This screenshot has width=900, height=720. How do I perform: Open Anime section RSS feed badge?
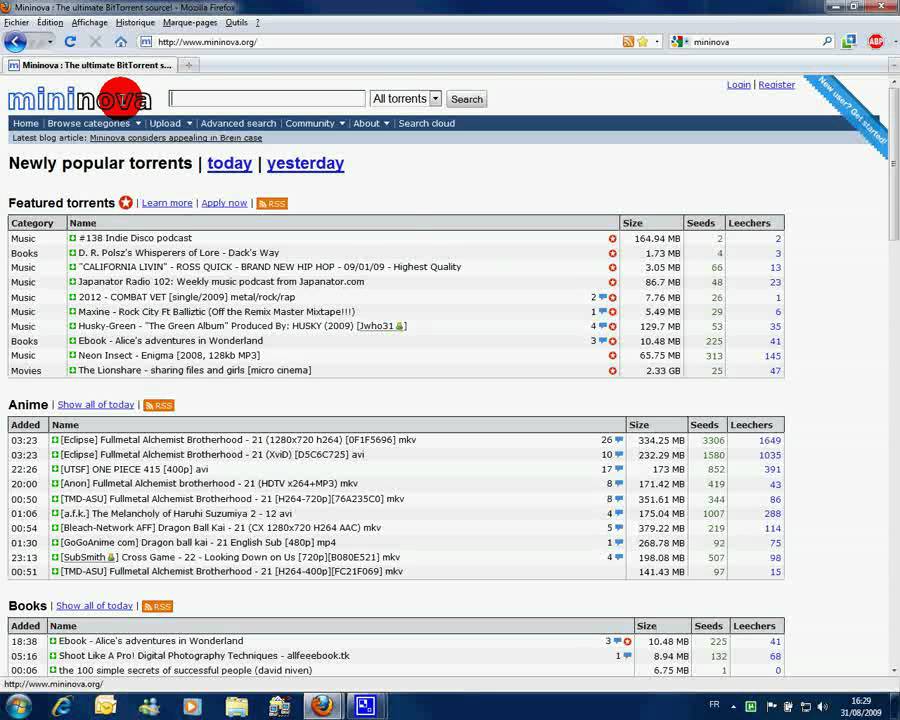tap(159, 405)
